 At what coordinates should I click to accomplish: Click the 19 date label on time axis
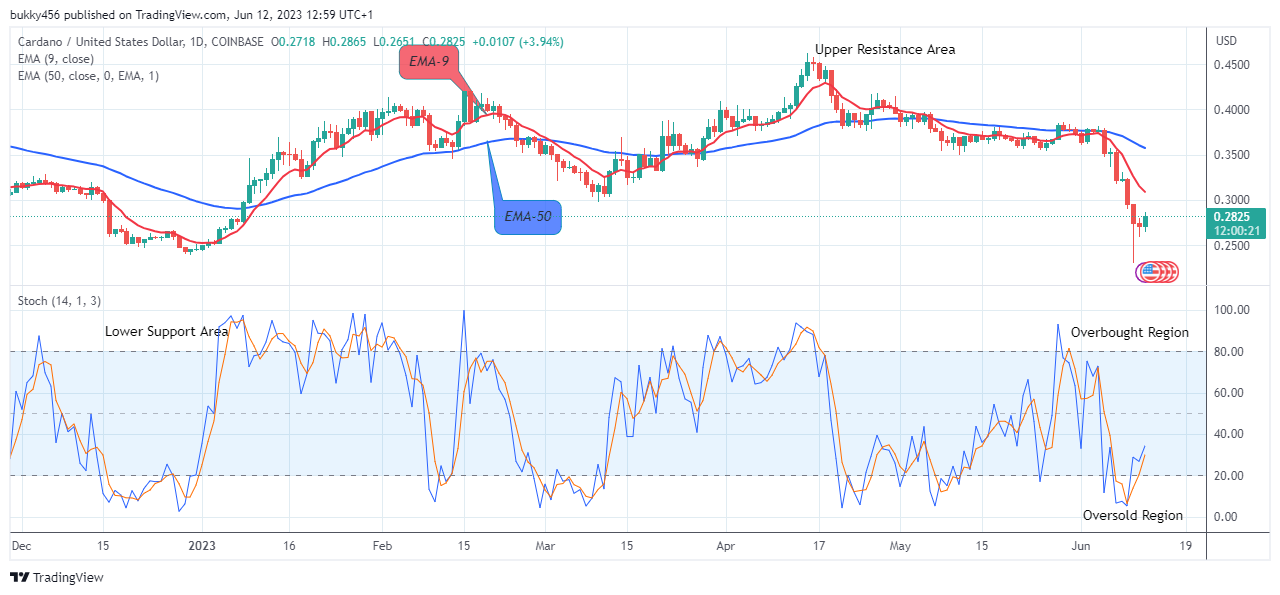(1185, 547)
